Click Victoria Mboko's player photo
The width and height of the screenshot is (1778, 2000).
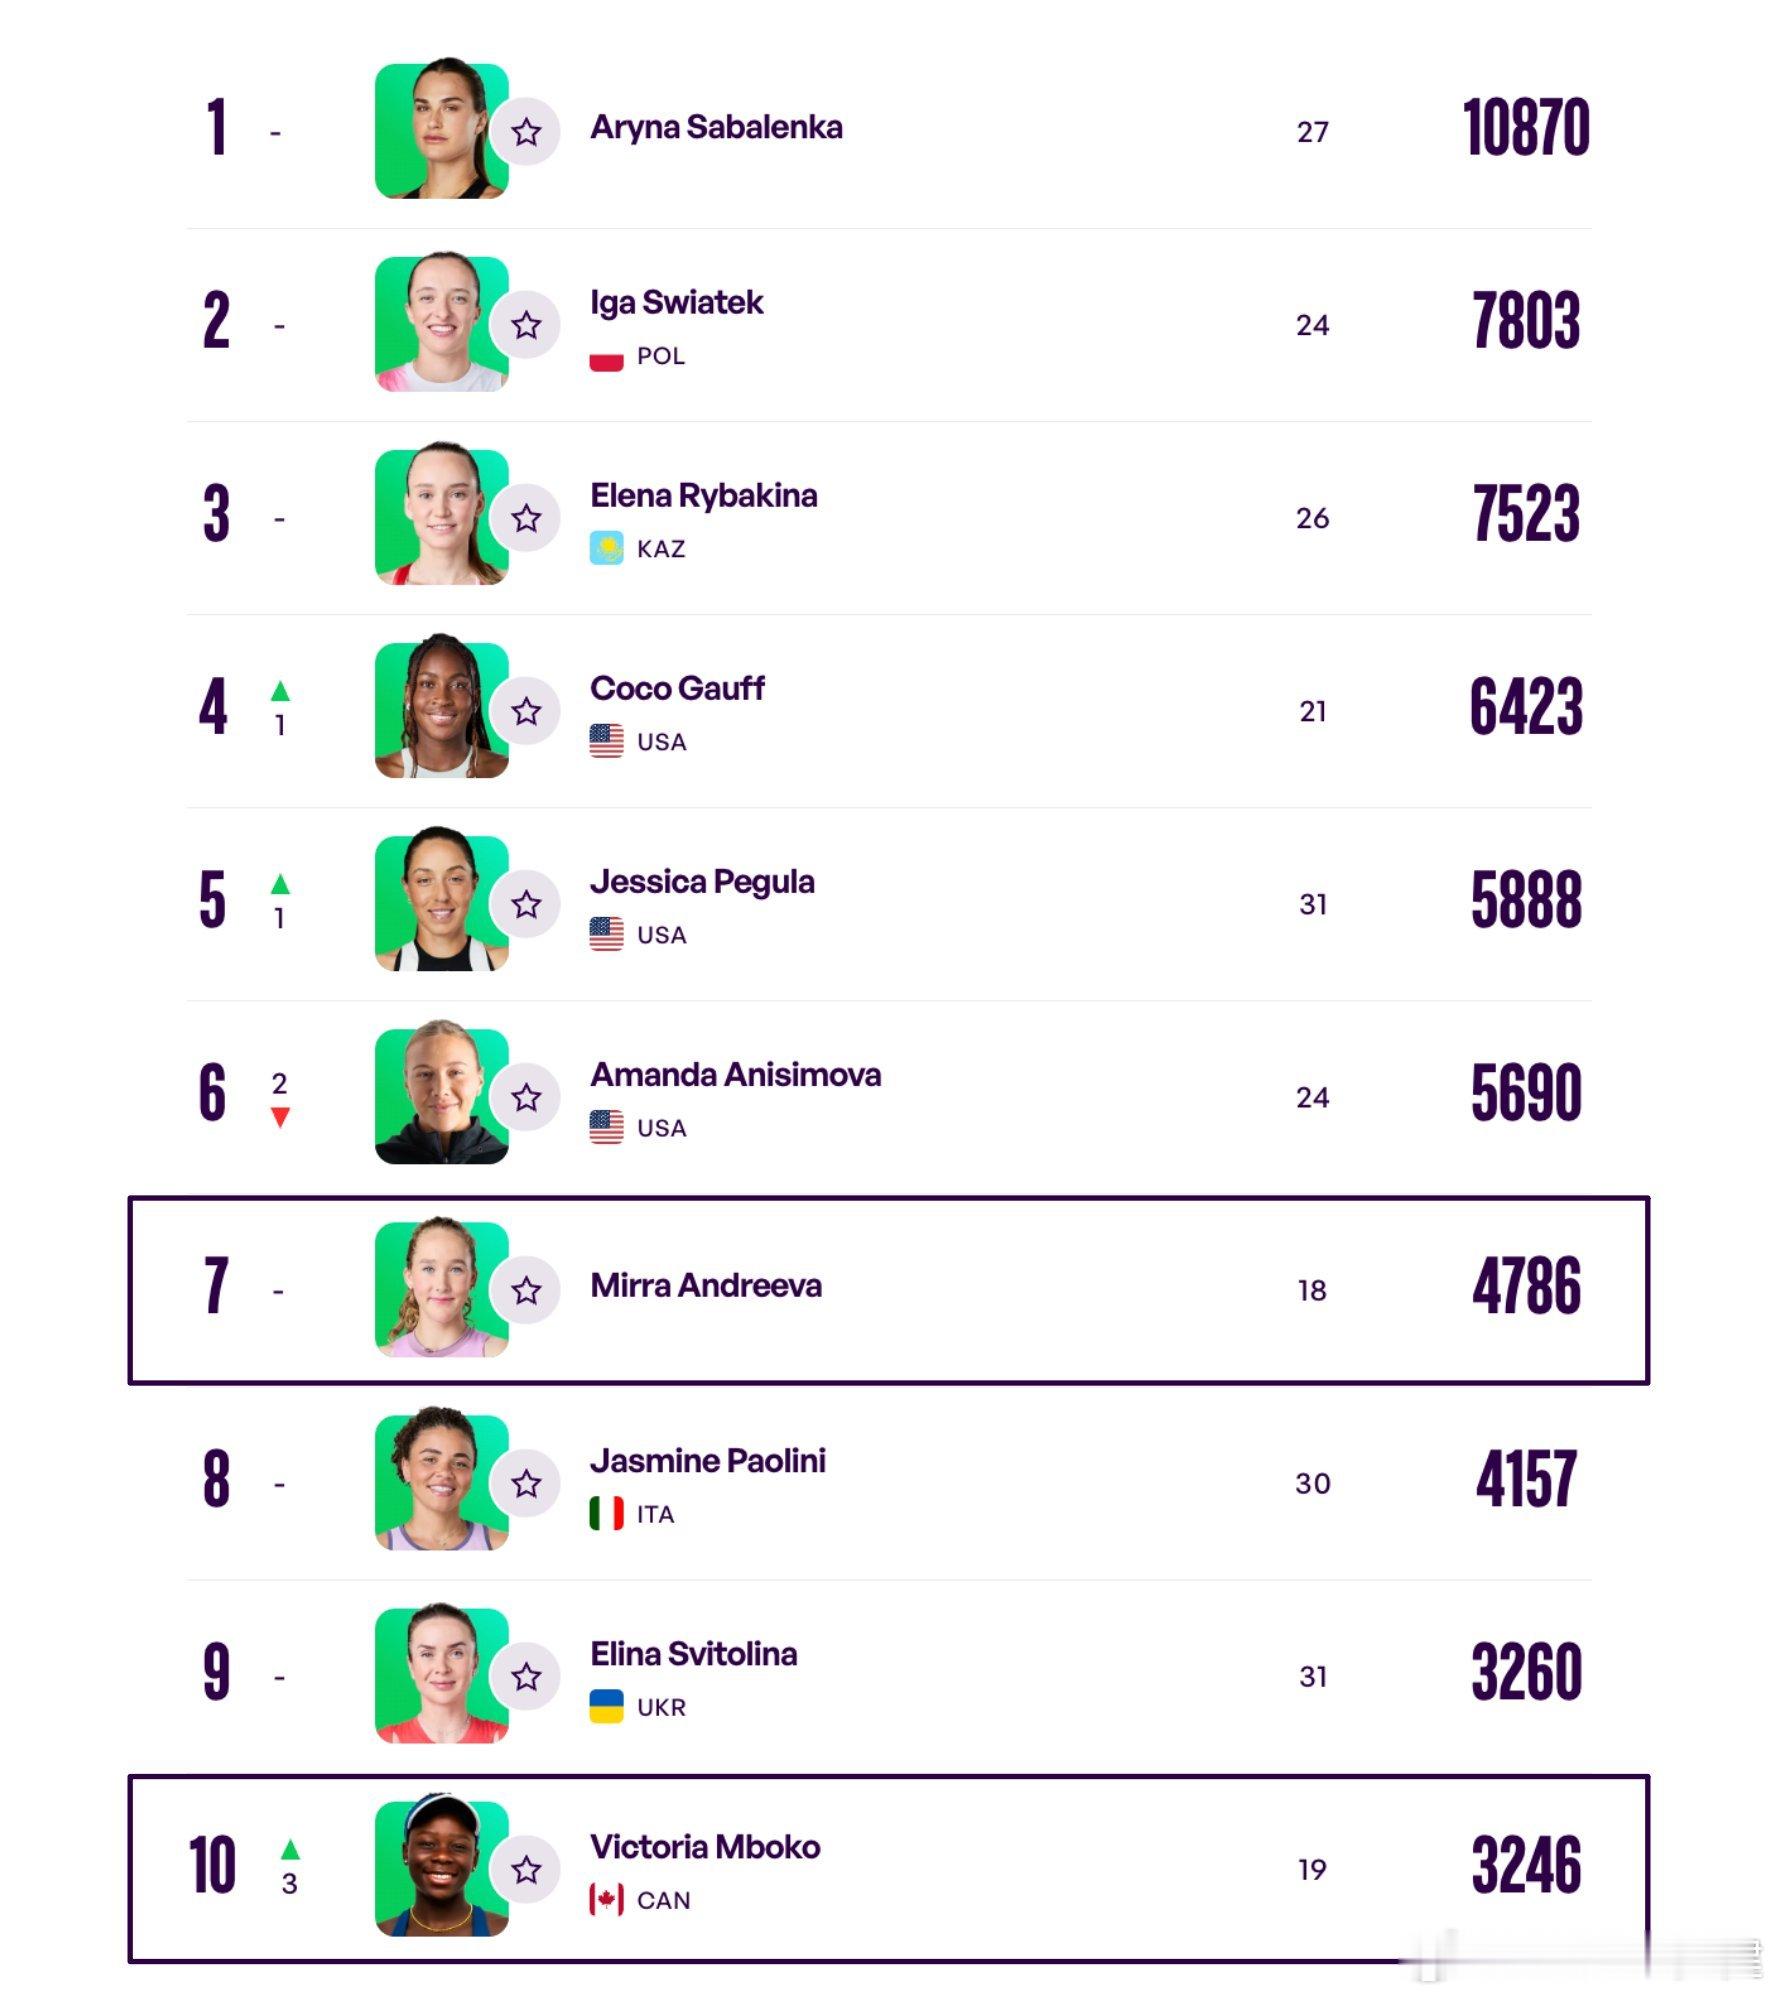pos(441,1867)
